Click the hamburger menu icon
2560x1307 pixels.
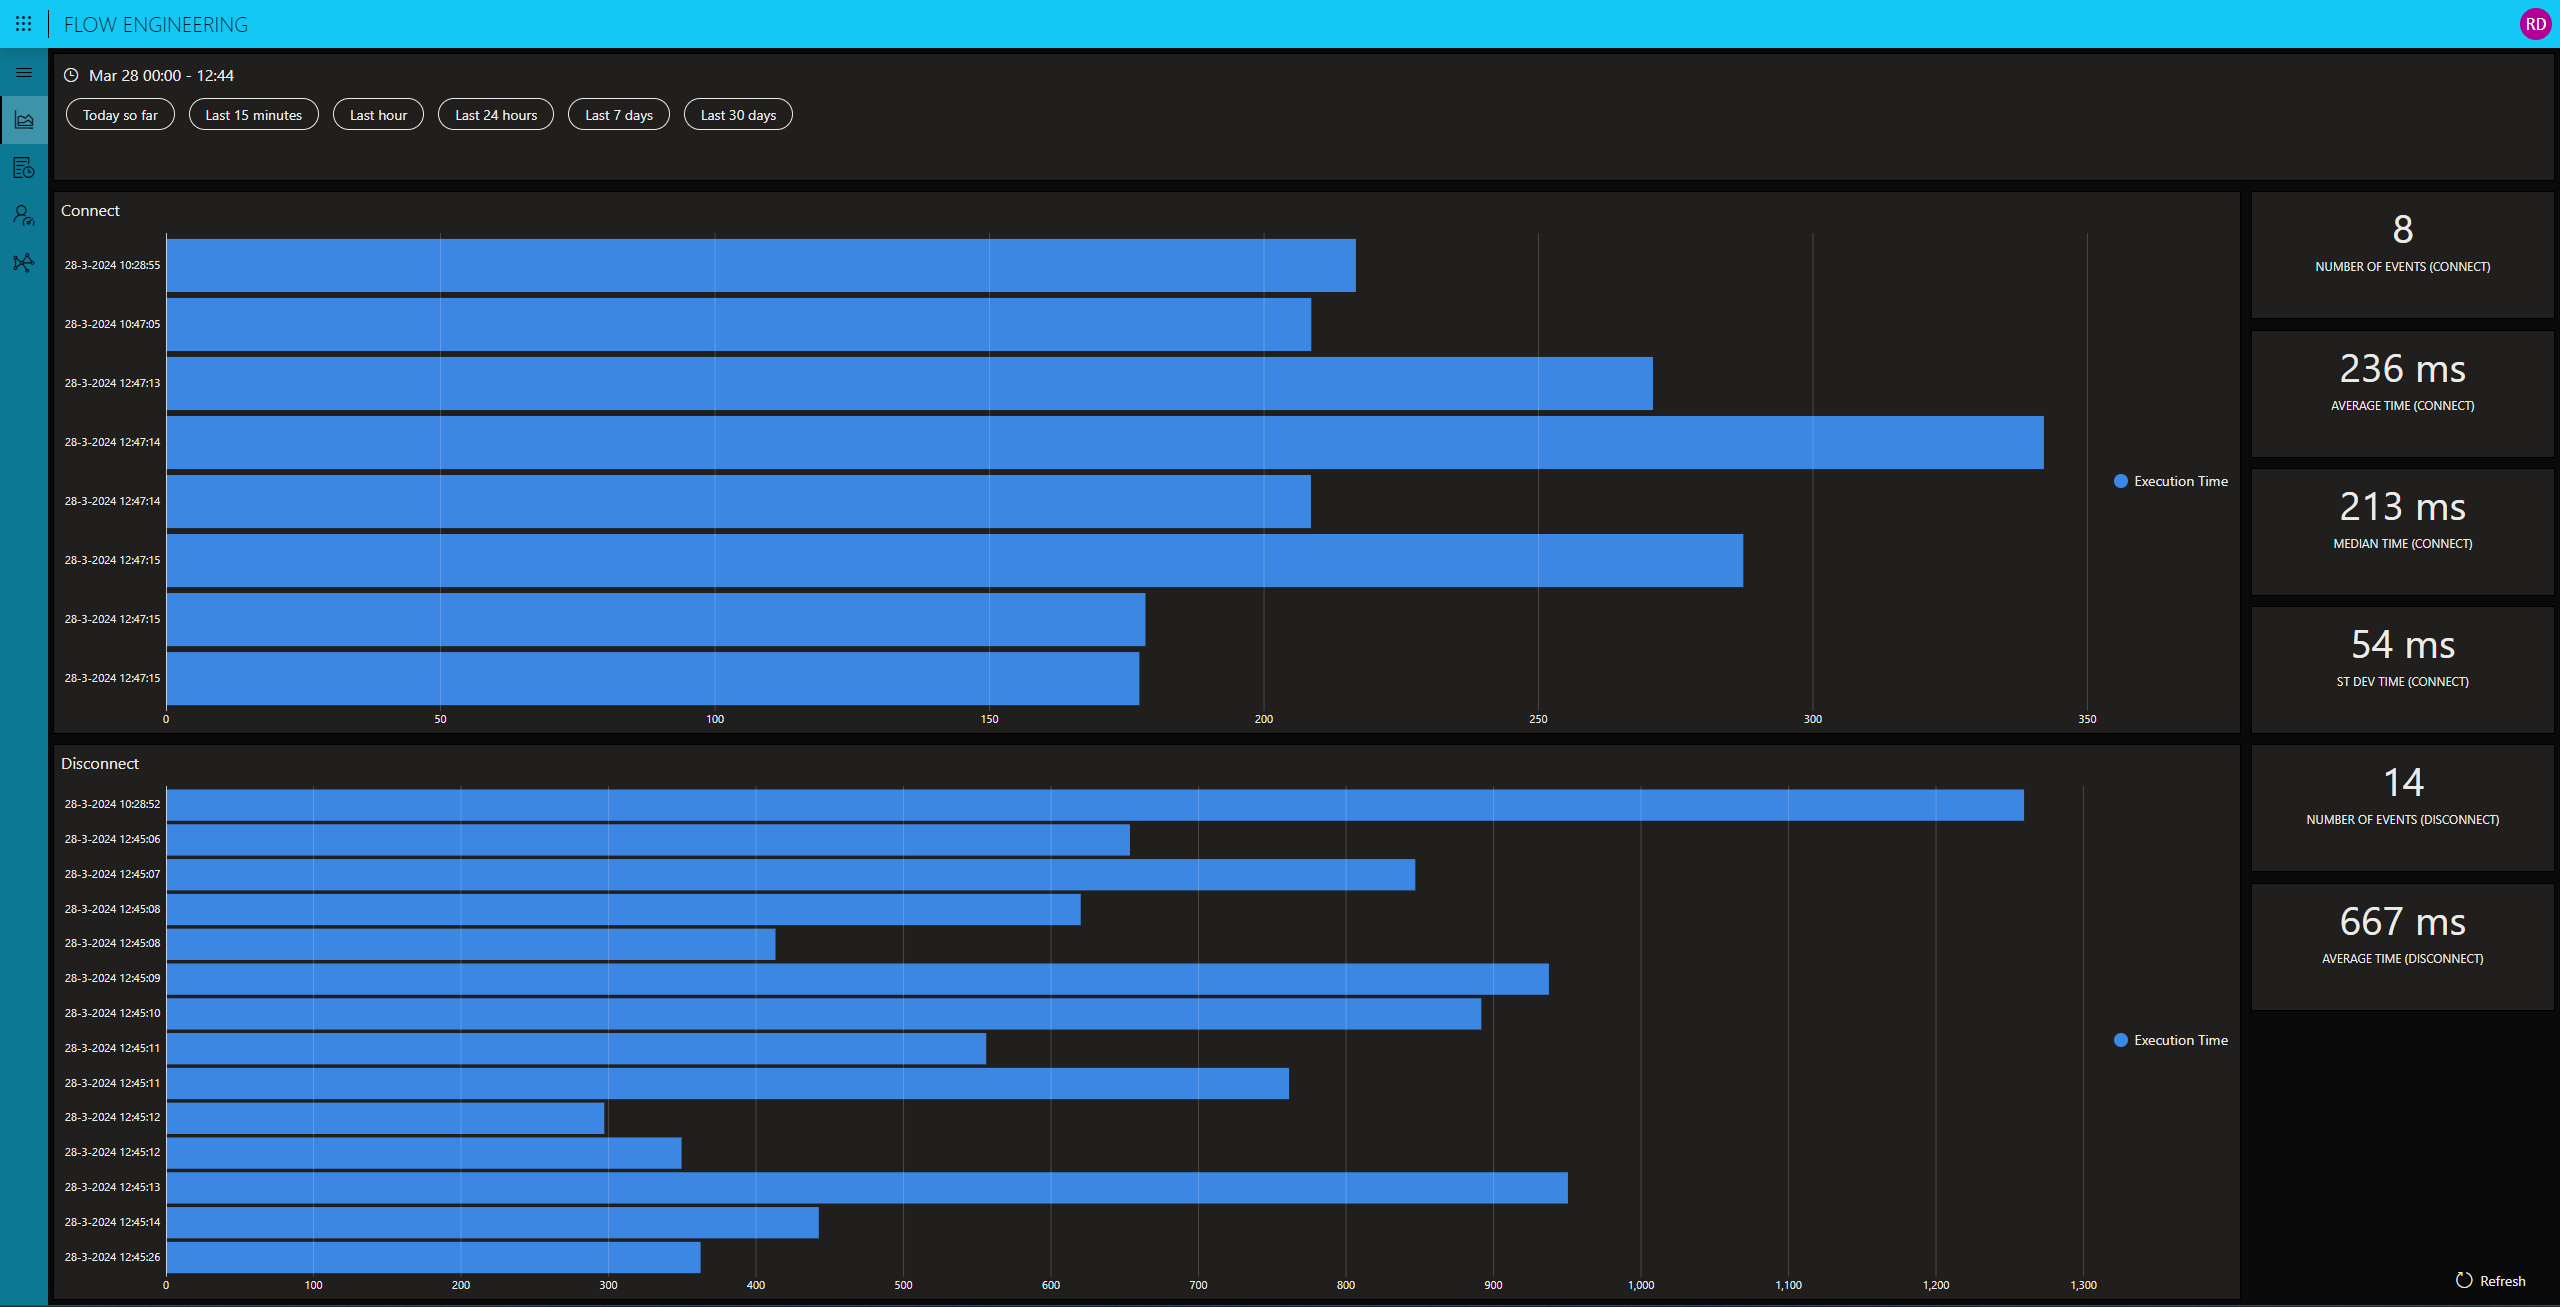pyautogui.click(x=23, y=72)
